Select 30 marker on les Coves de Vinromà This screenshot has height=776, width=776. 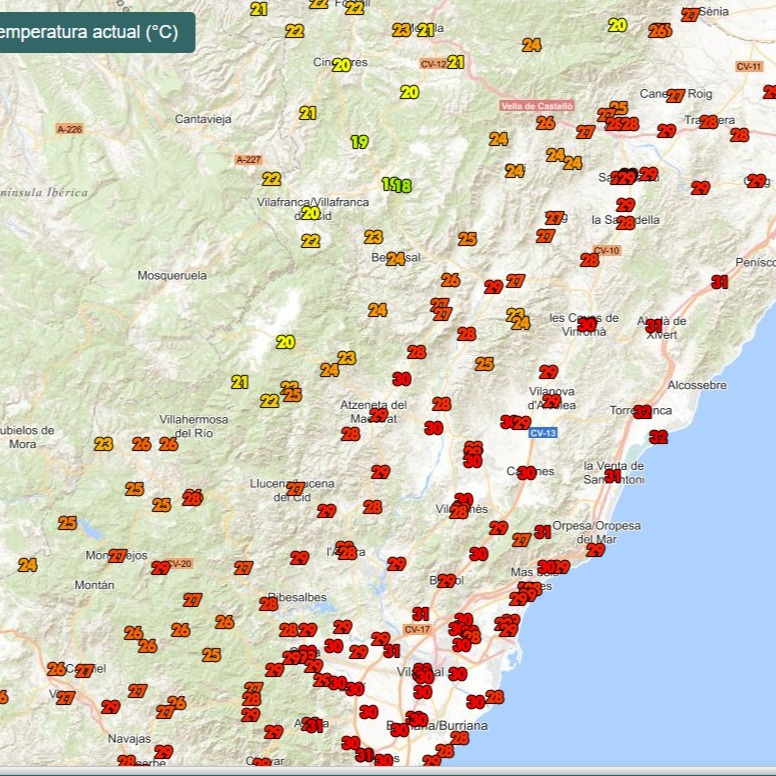587,325
